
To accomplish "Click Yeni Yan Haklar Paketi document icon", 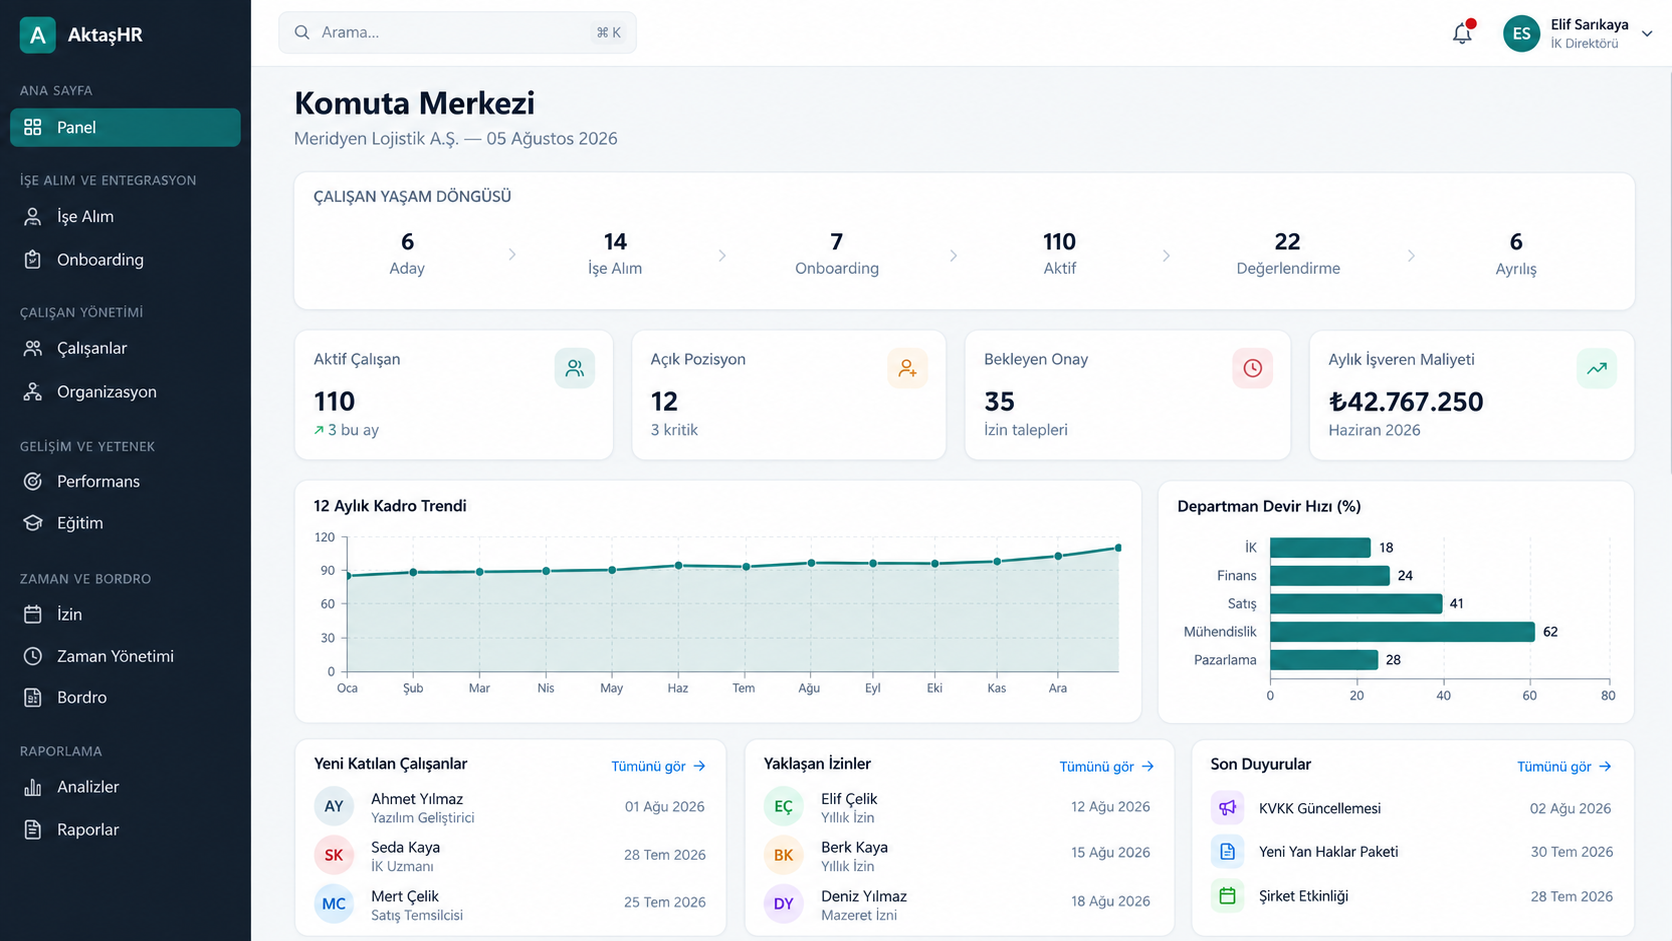I will tap(1227, 852).
